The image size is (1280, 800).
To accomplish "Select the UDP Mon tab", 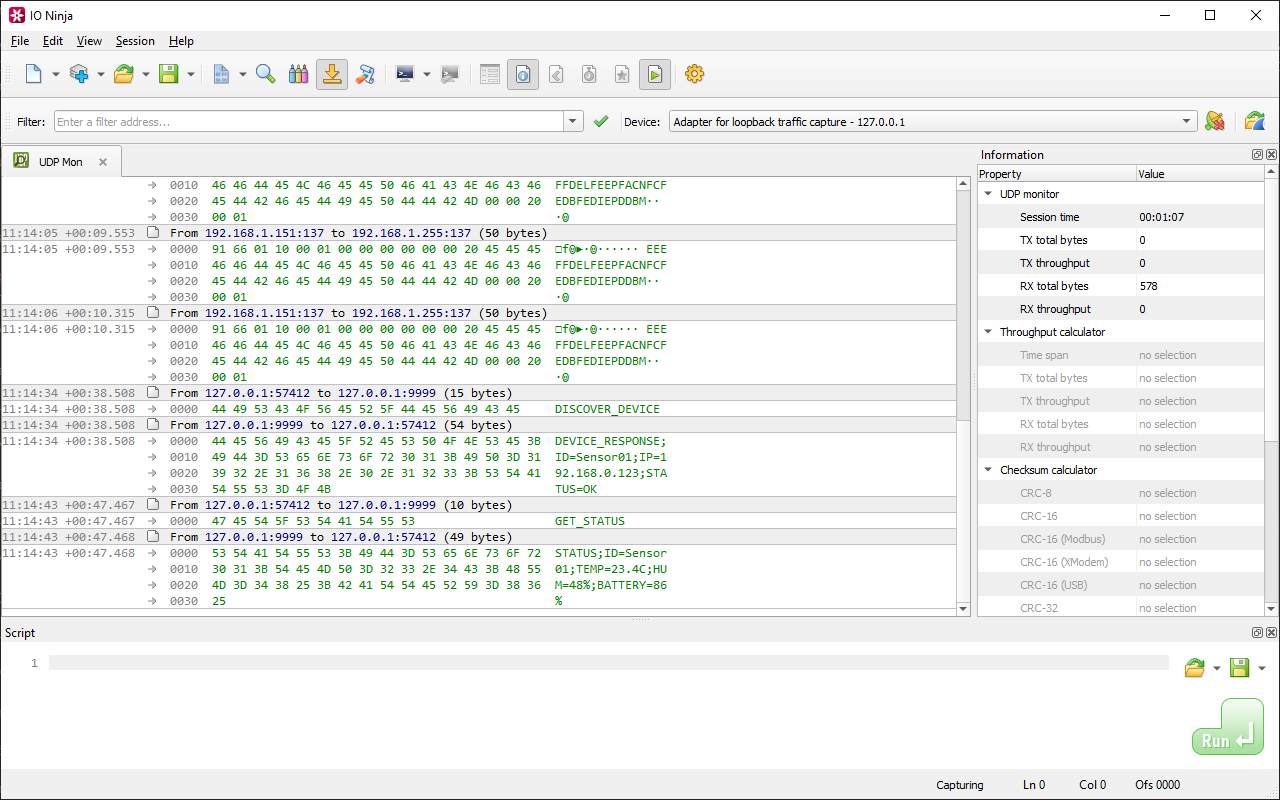I will [61, 161].
